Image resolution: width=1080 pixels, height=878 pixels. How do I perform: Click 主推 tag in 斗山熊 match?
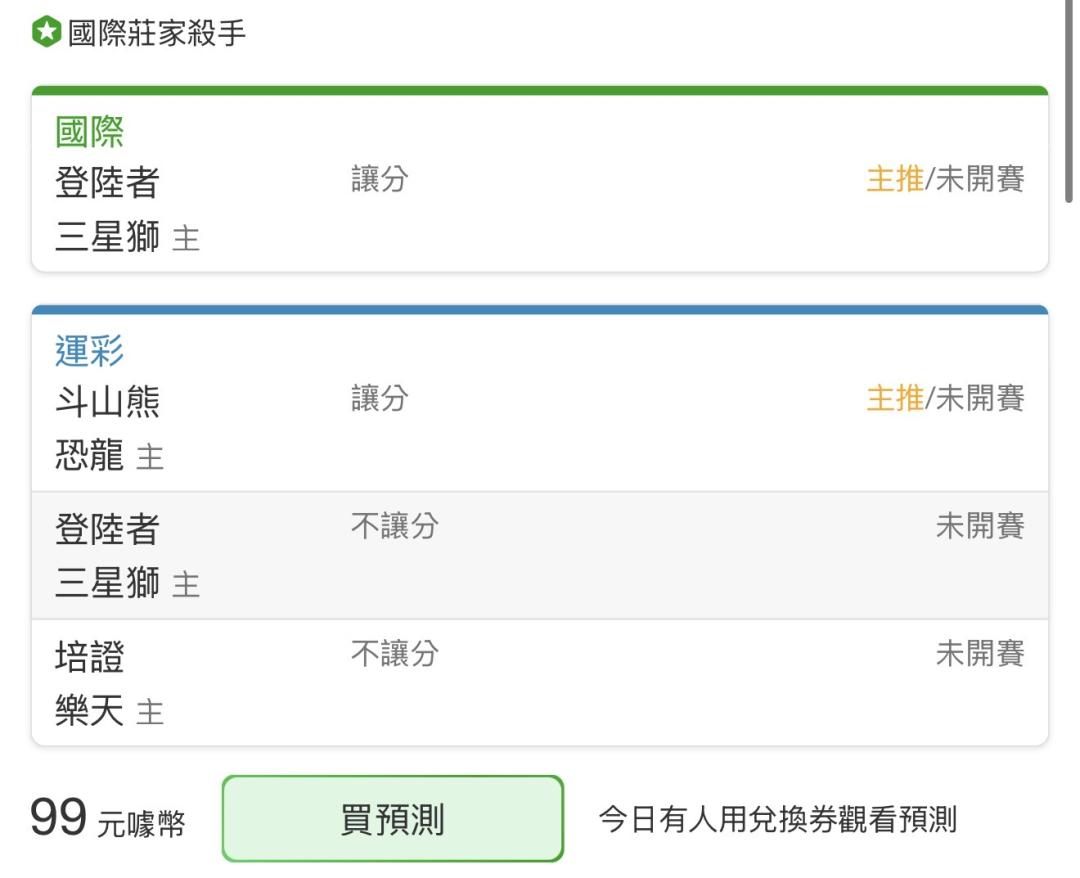pos(895,398)
